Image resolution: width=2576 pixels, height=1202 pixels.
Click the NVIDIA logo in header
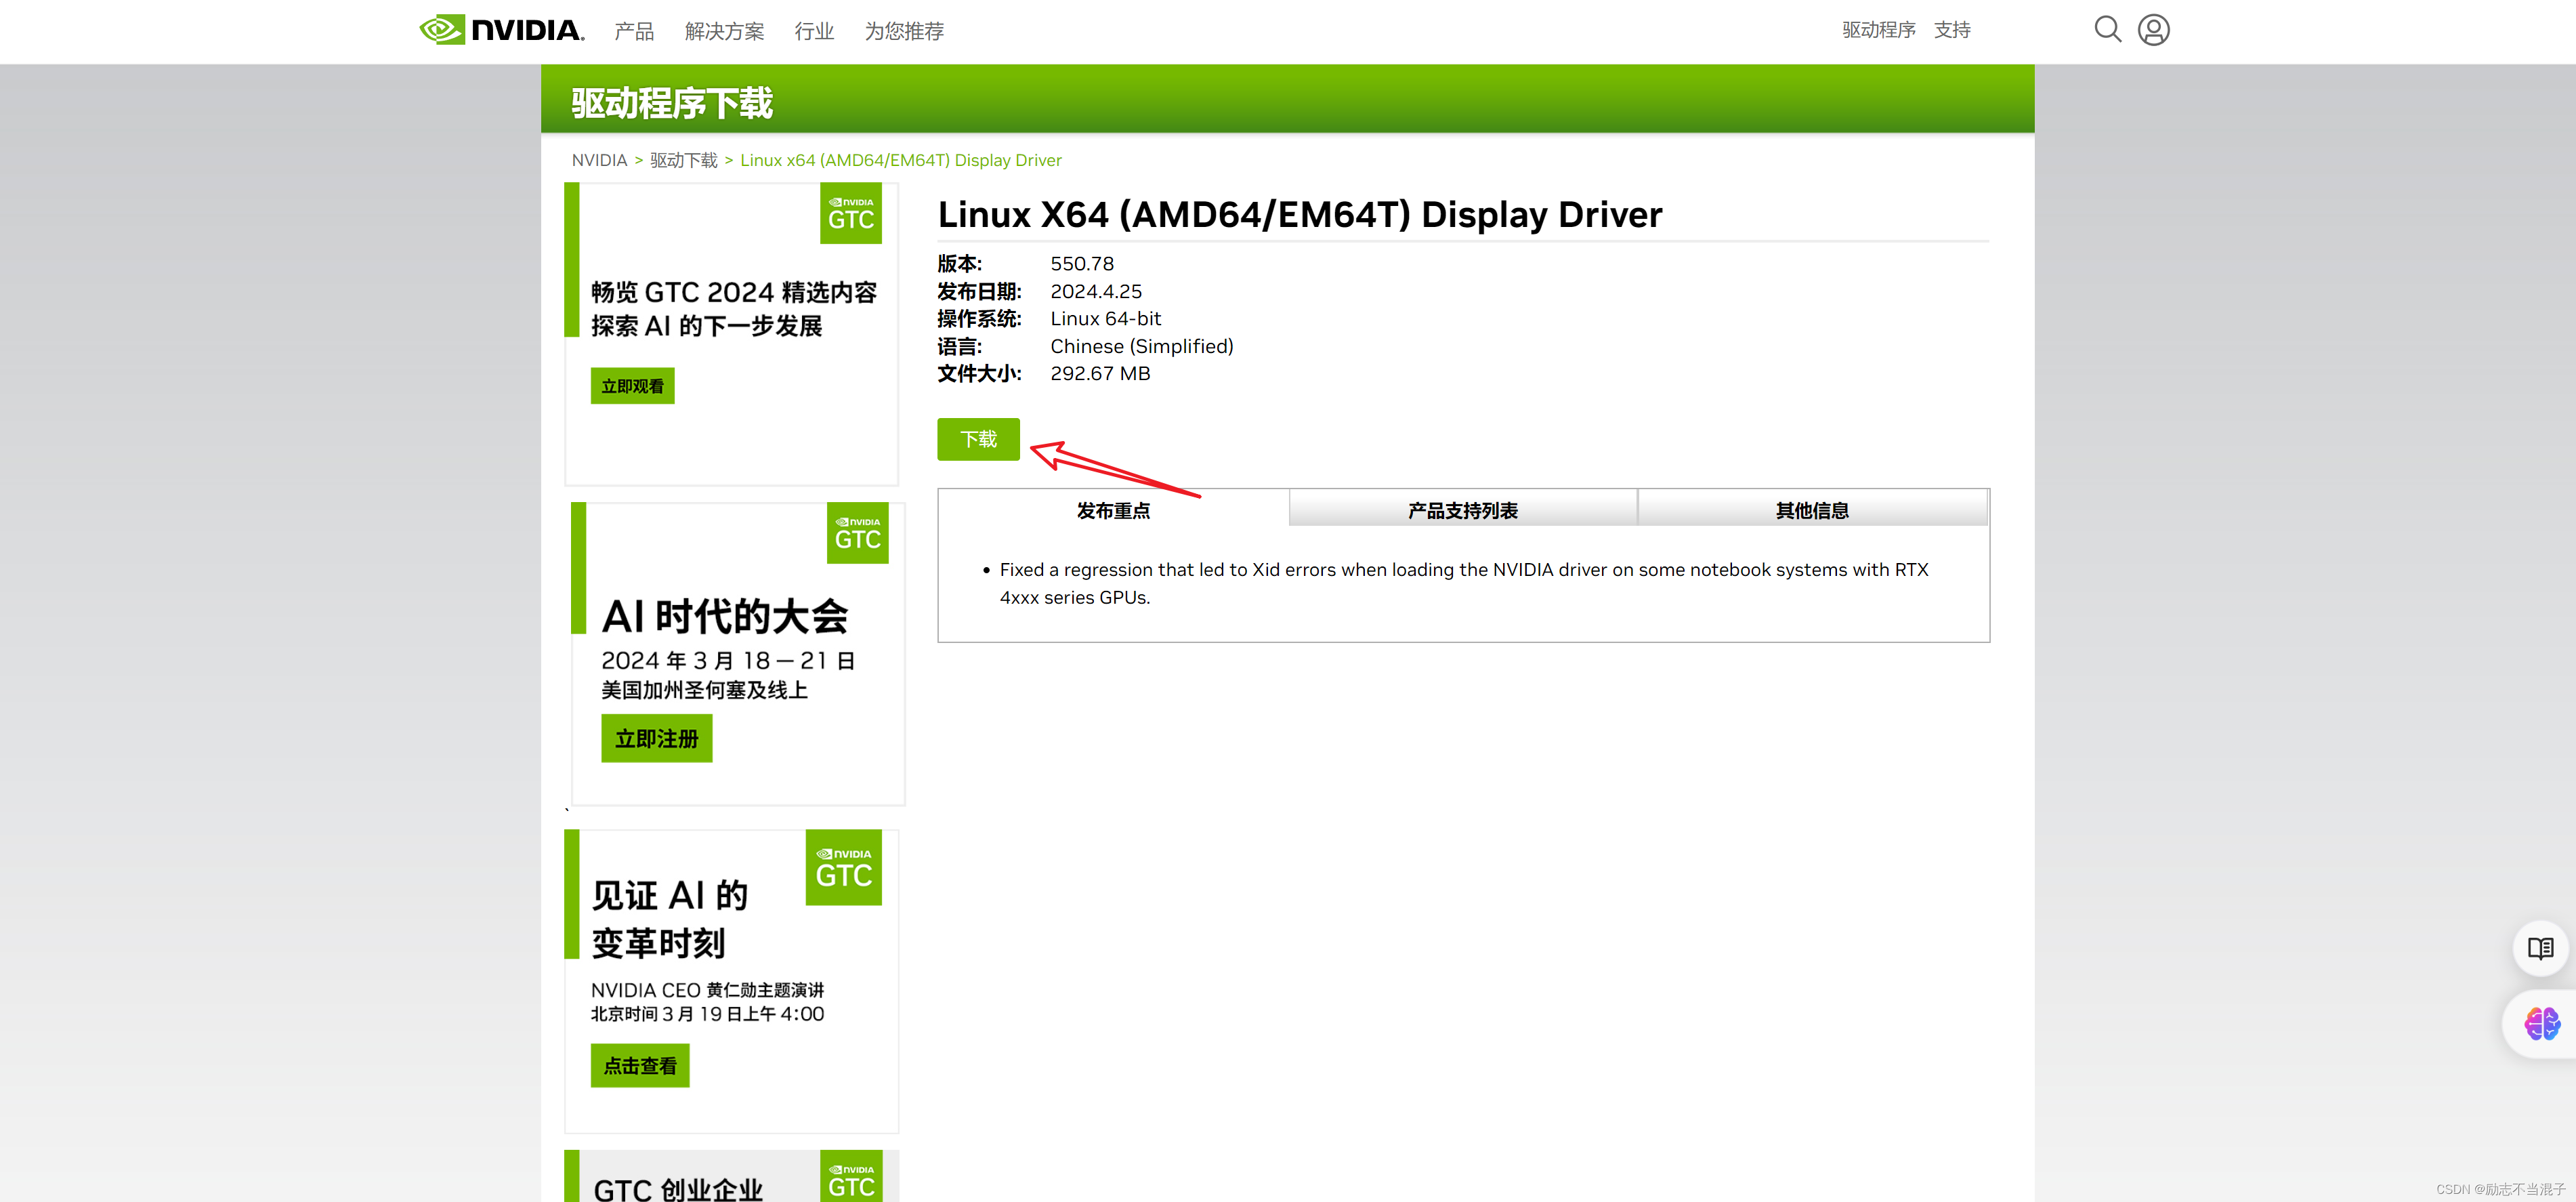(x=501, y=30)
